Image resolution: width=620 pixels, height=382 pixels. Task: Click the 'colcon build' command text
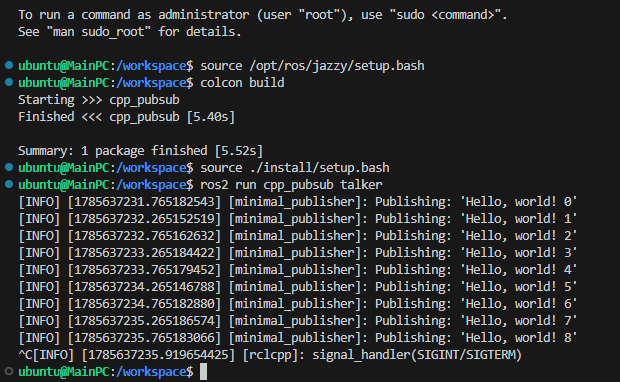[x=242, y=83]
